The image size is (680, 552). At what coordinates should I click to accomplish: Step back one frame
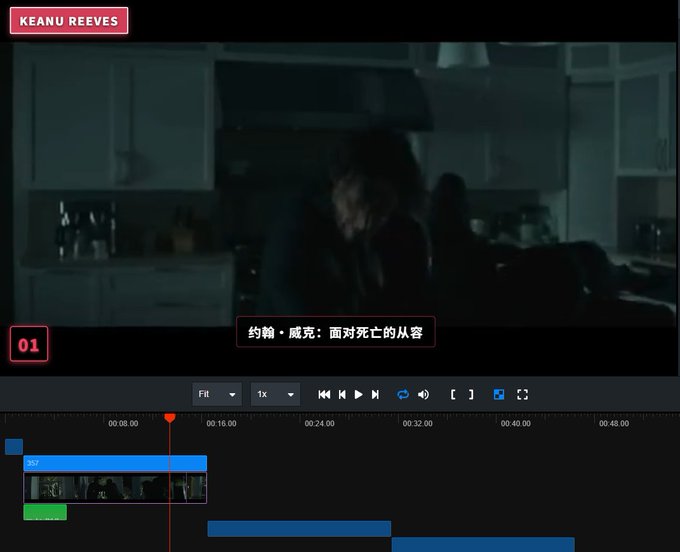[x=342, y=394]
